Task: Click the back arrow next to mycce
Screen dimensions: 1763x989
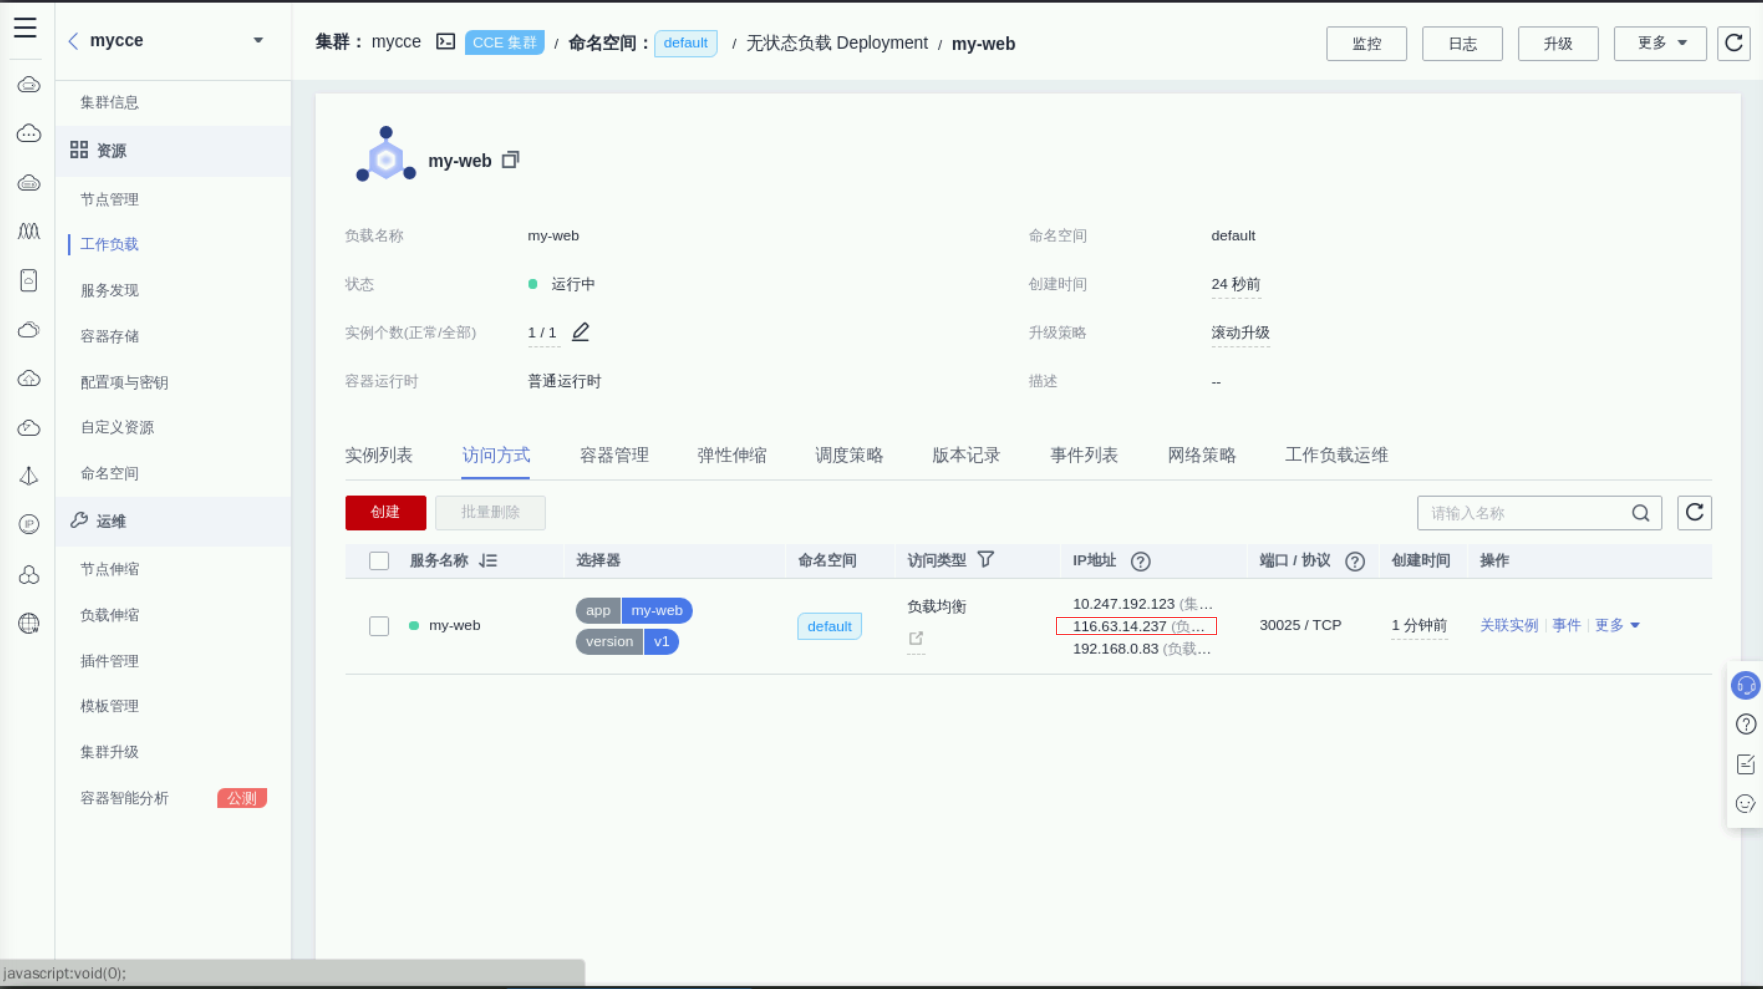Action: (x=73, y=41)
